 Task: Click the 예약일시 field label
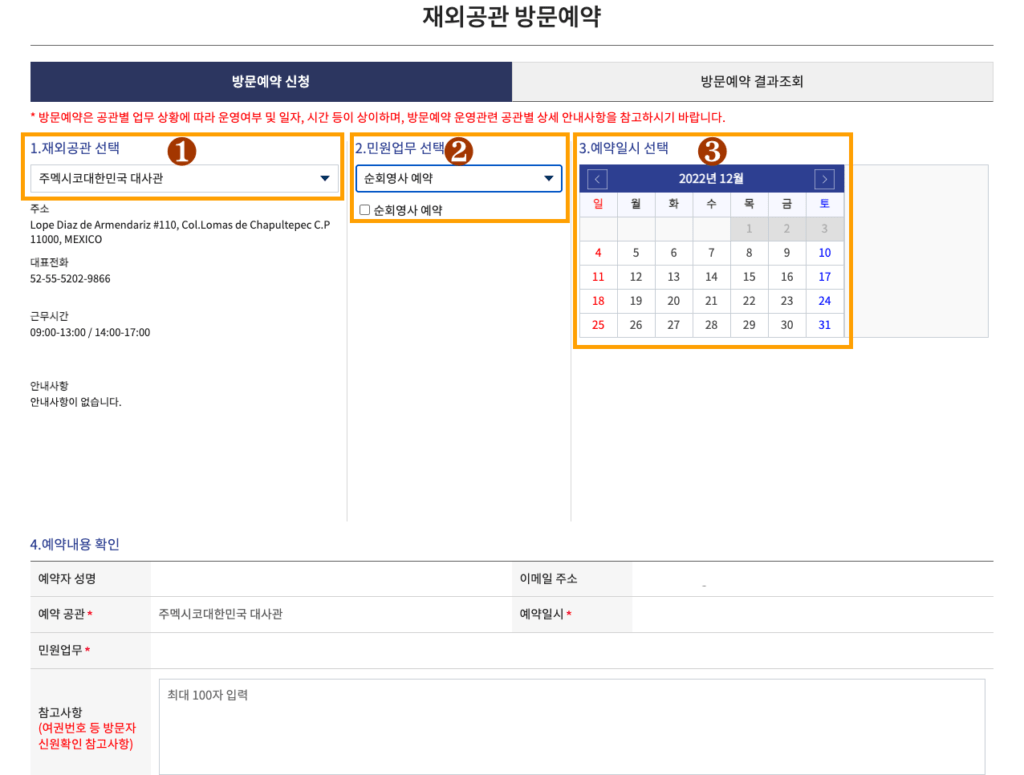coord(541,614)
